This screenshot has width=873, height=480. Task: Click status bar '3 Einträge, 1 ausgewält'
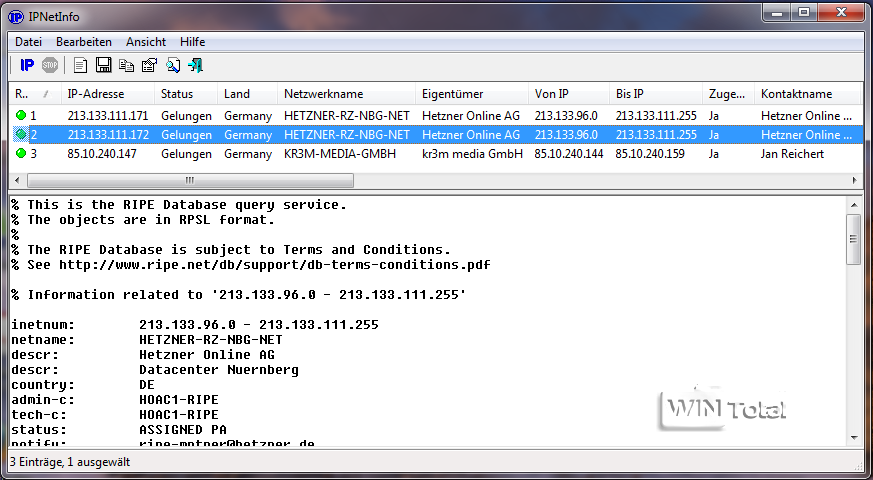70,462
